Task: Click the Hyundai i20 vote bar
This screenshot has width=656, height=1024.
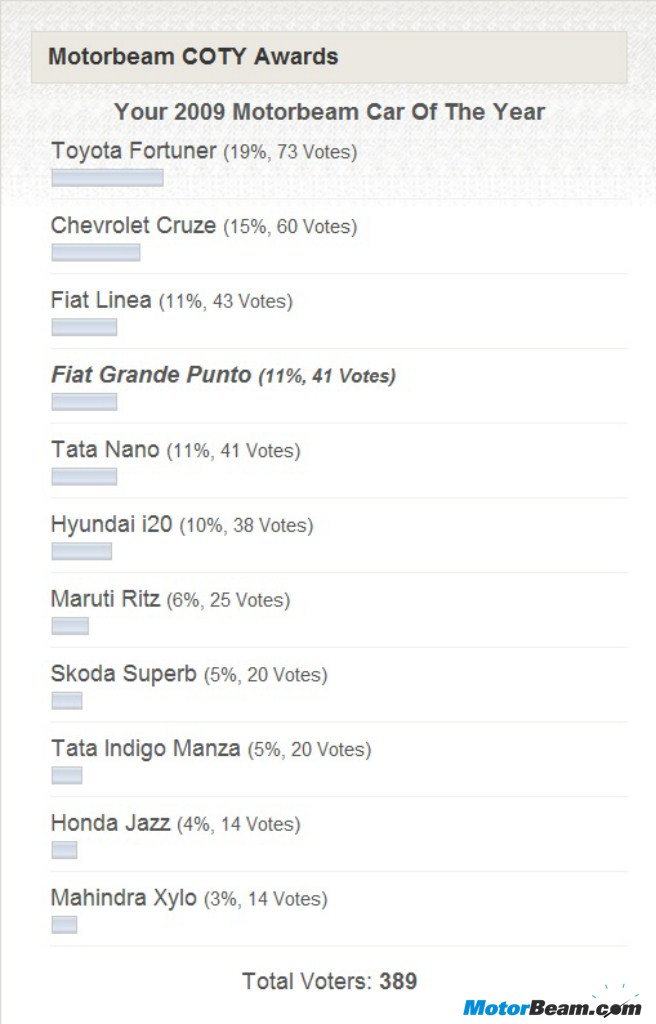Action: point(82,551)
